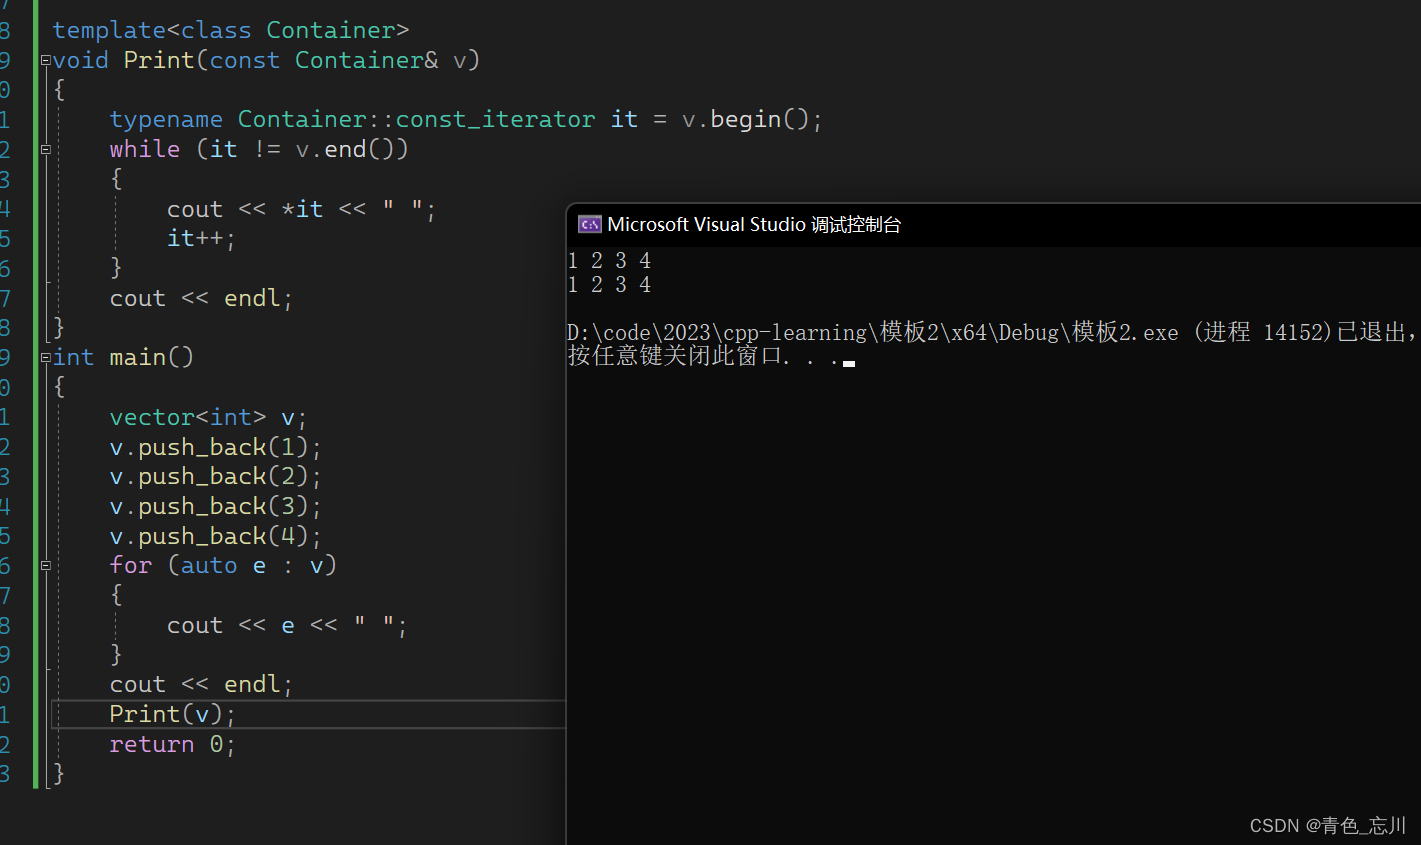
Task: Collapse the while loop fold marker
Action: pos(45,149)
